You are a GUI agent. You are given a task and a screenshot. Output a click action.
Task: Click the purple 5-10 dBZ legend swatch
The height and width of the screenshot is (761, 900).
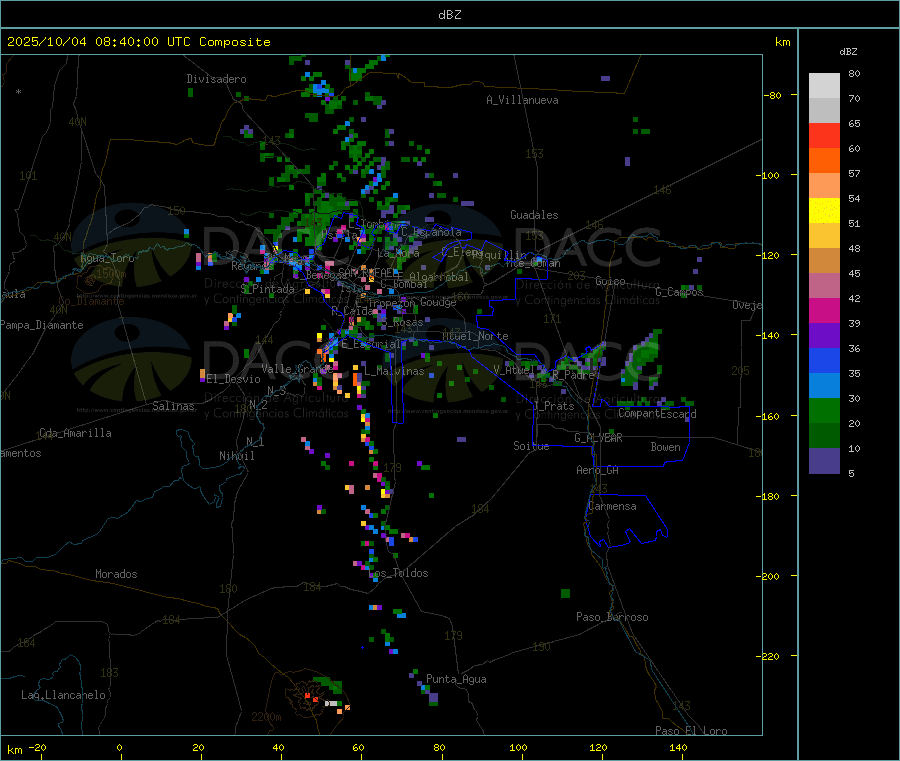click(824, 461)
